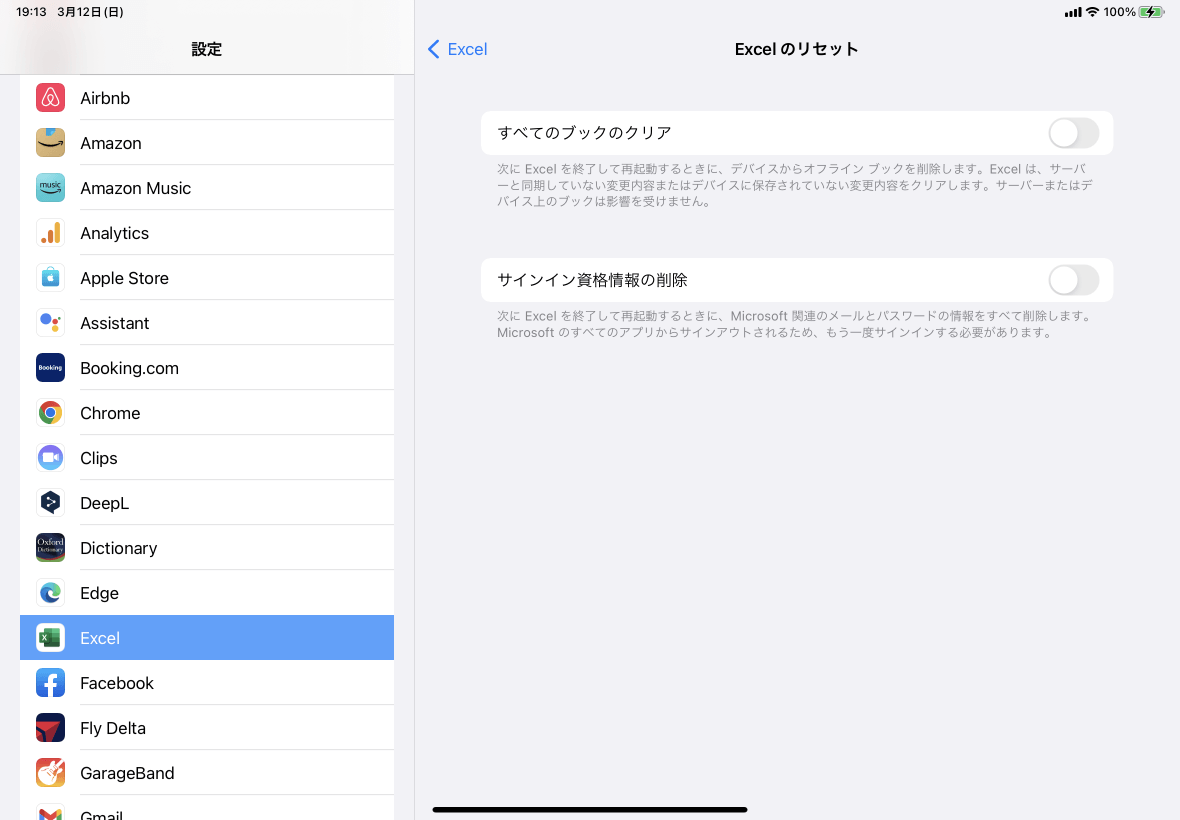Open Airbnb settings row
The image size is (1180, 820).
click(207, 98)
